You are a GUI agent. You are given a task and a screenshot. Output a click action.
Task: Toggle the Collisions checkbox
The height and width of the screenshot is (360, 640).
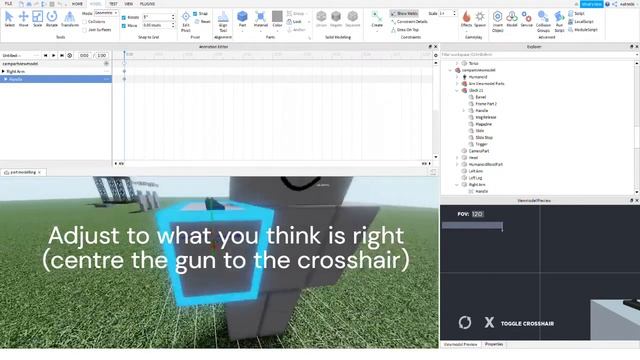click(x=84, y=22)
